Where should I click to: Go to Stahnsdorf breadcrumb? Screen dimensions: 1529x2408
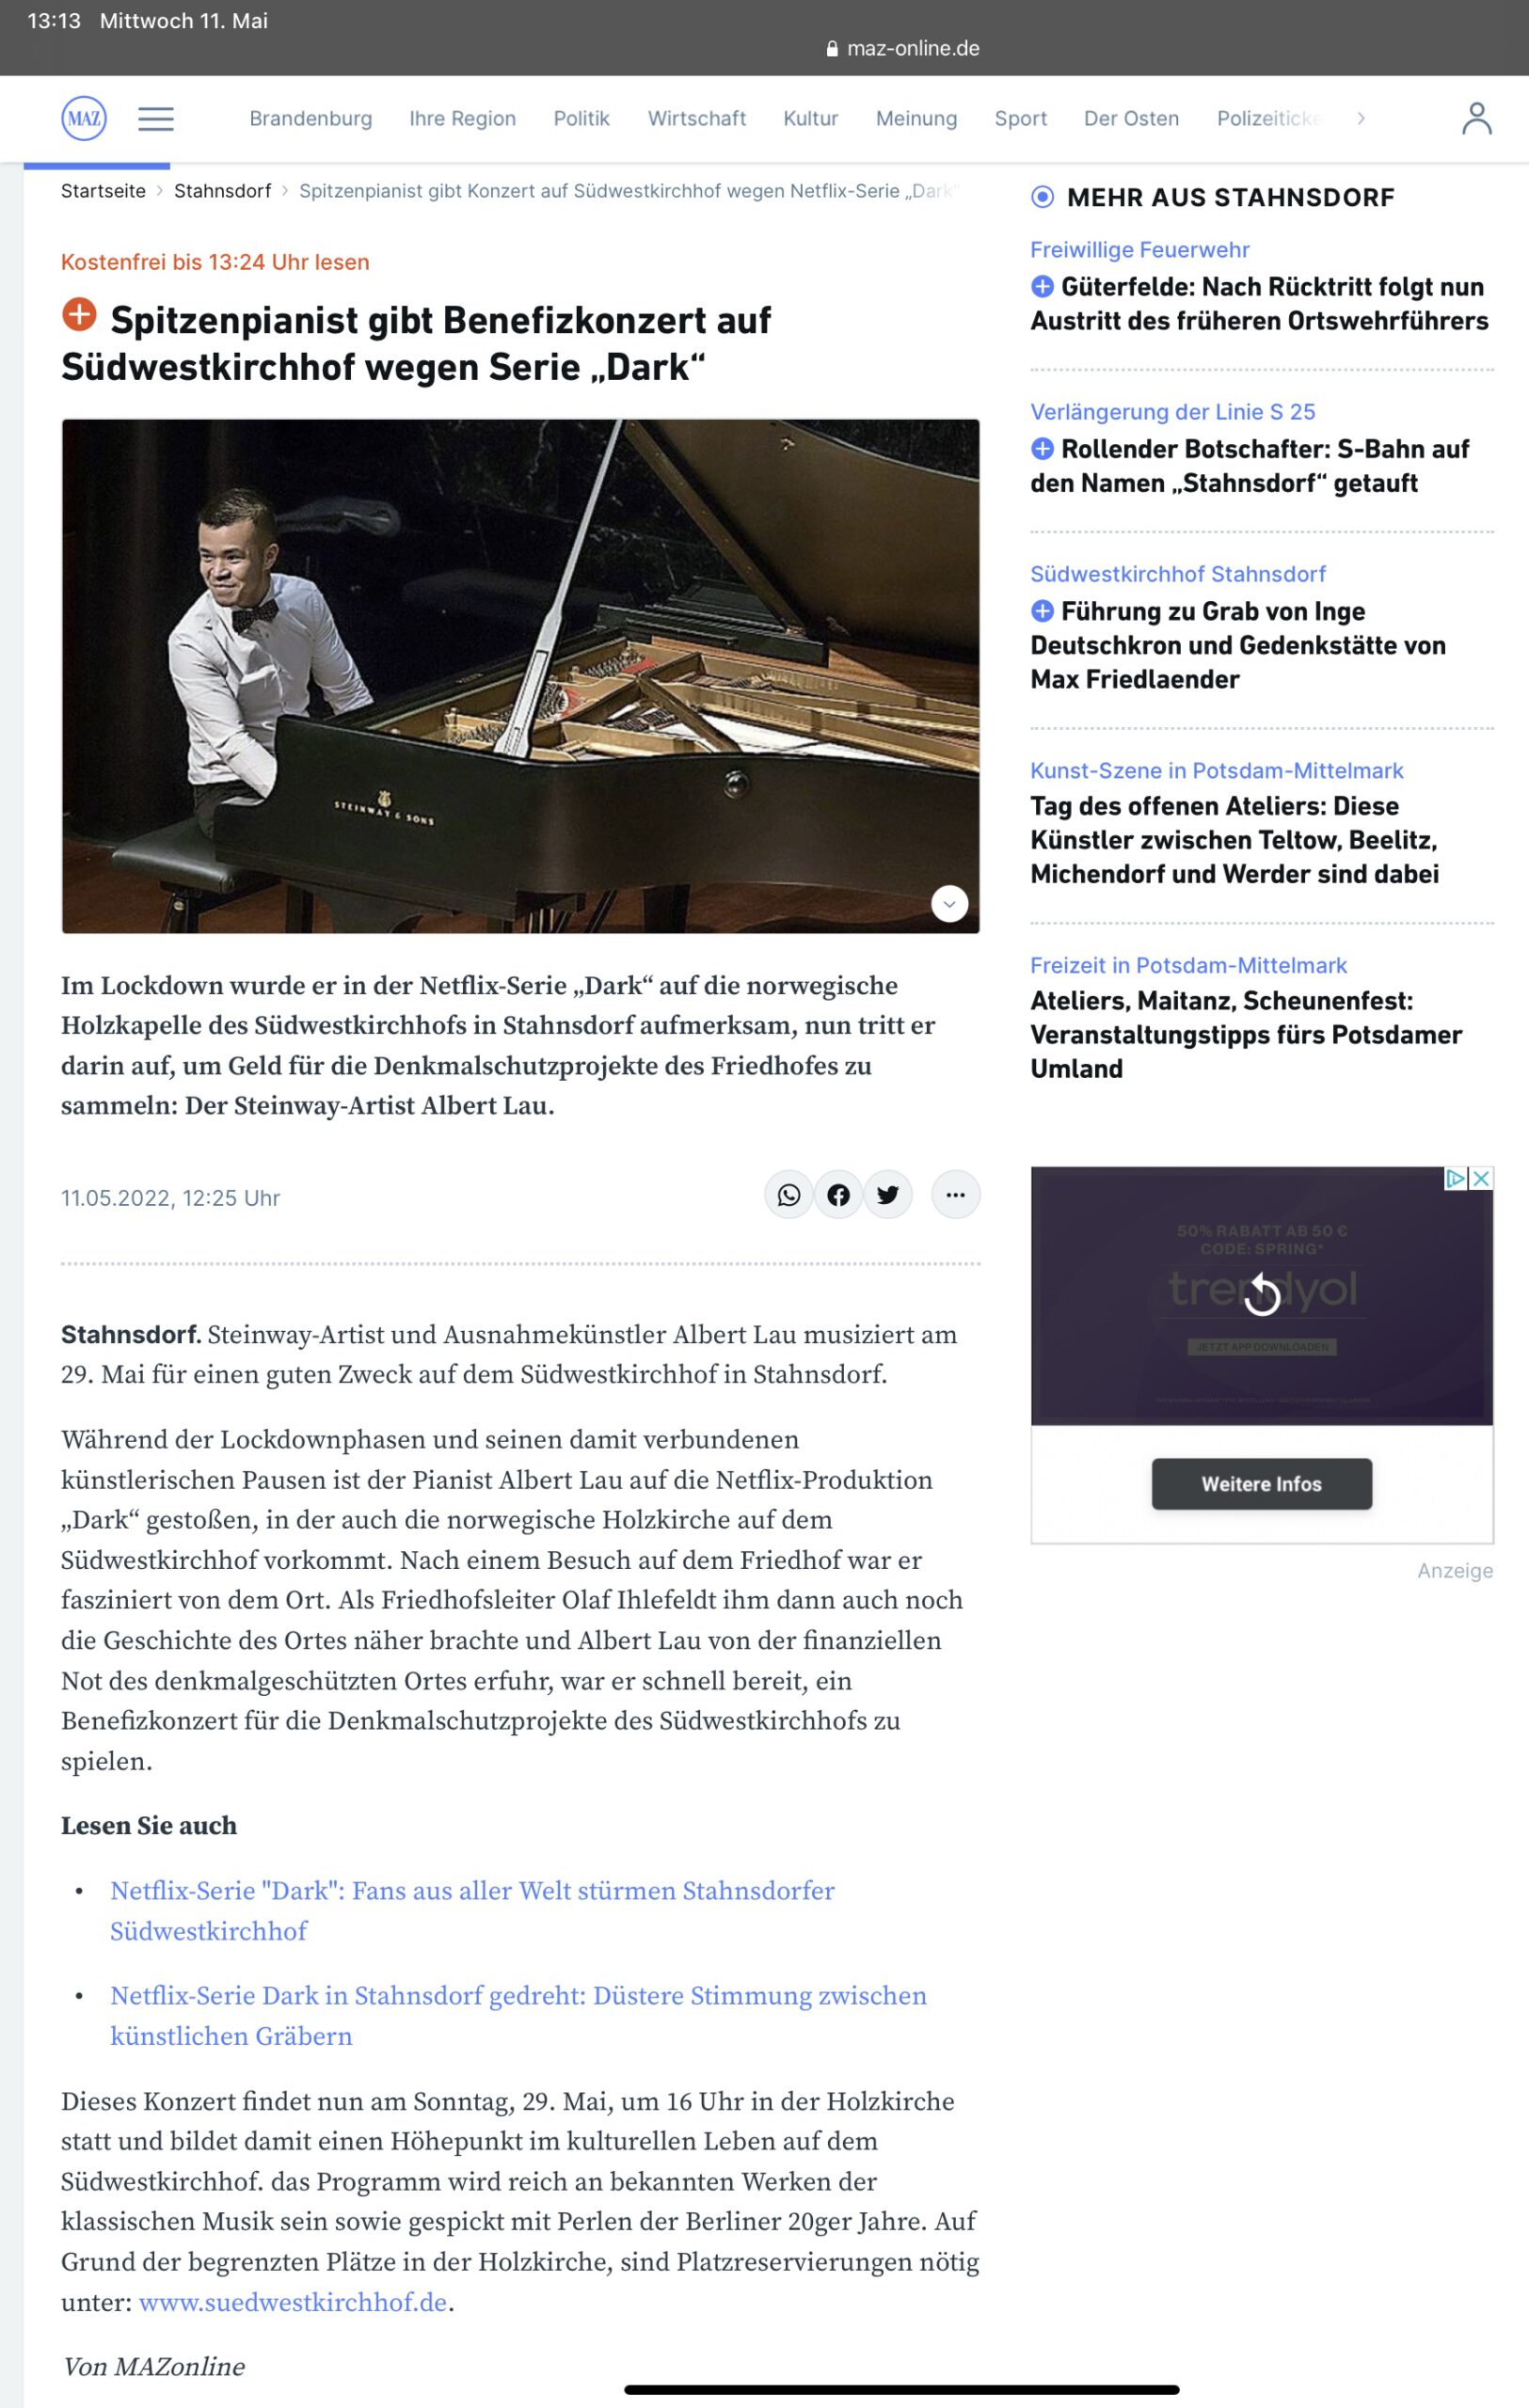coord(222,191)
